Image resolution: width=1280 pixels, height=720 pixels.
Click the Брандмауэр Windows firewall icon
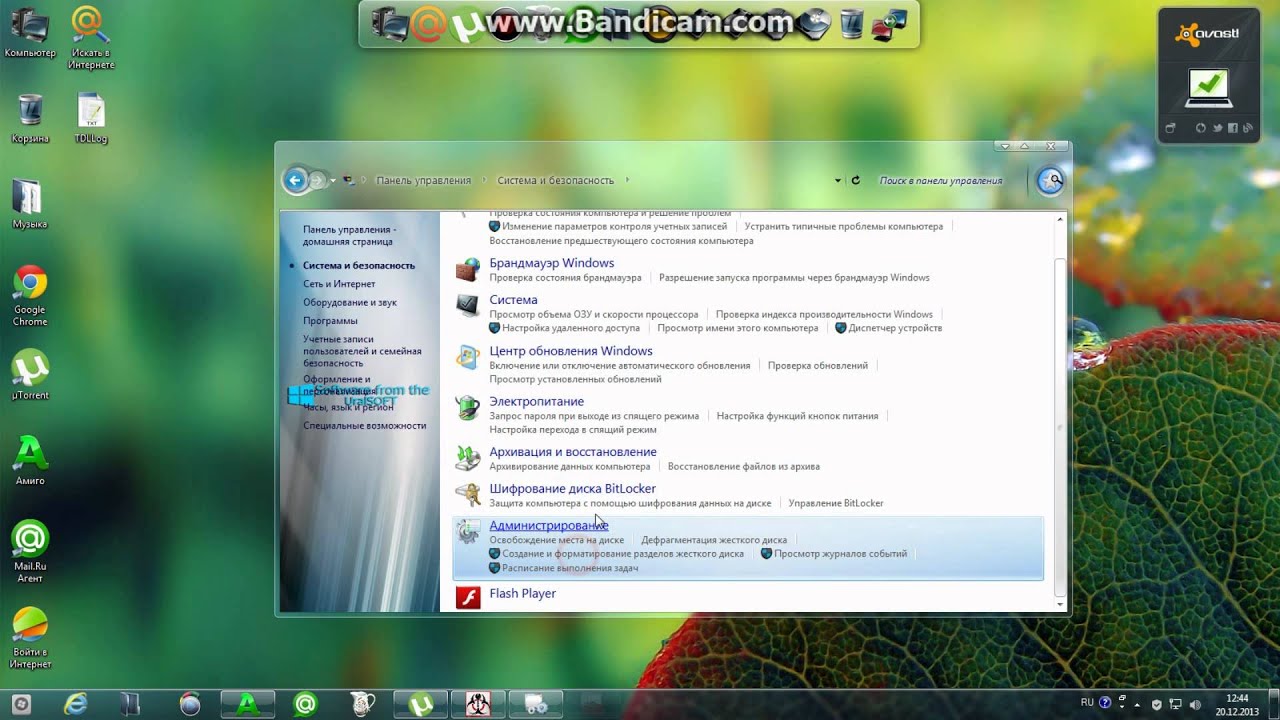tap(467, 270)
